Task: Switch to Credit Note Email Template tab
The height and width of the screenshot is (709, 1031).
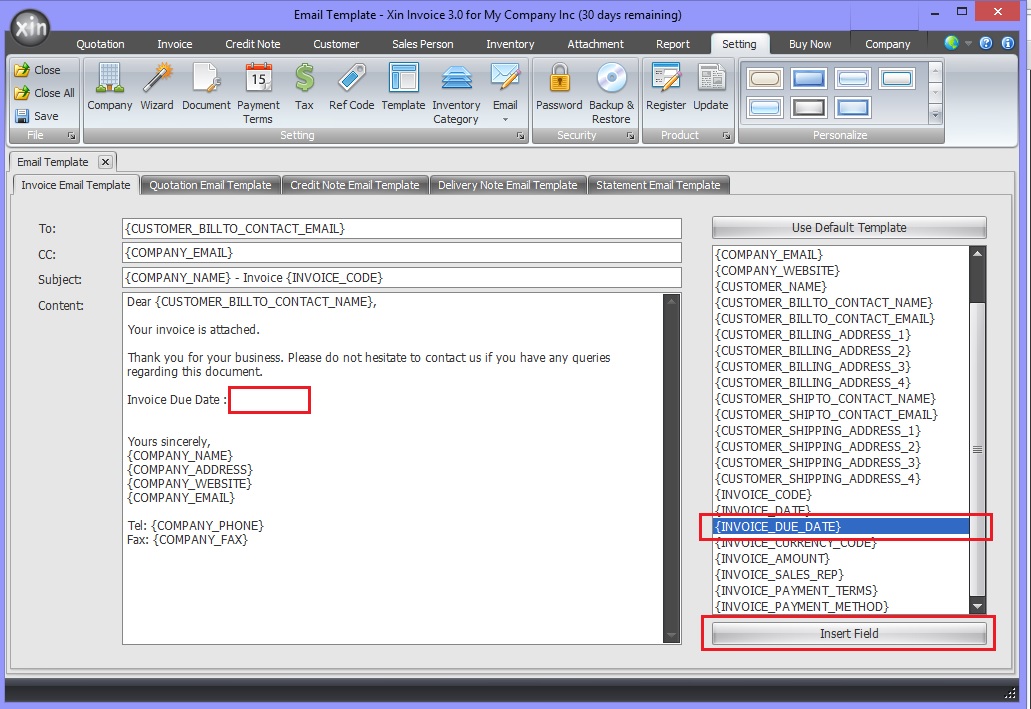Action: click(x=355, y=185)
